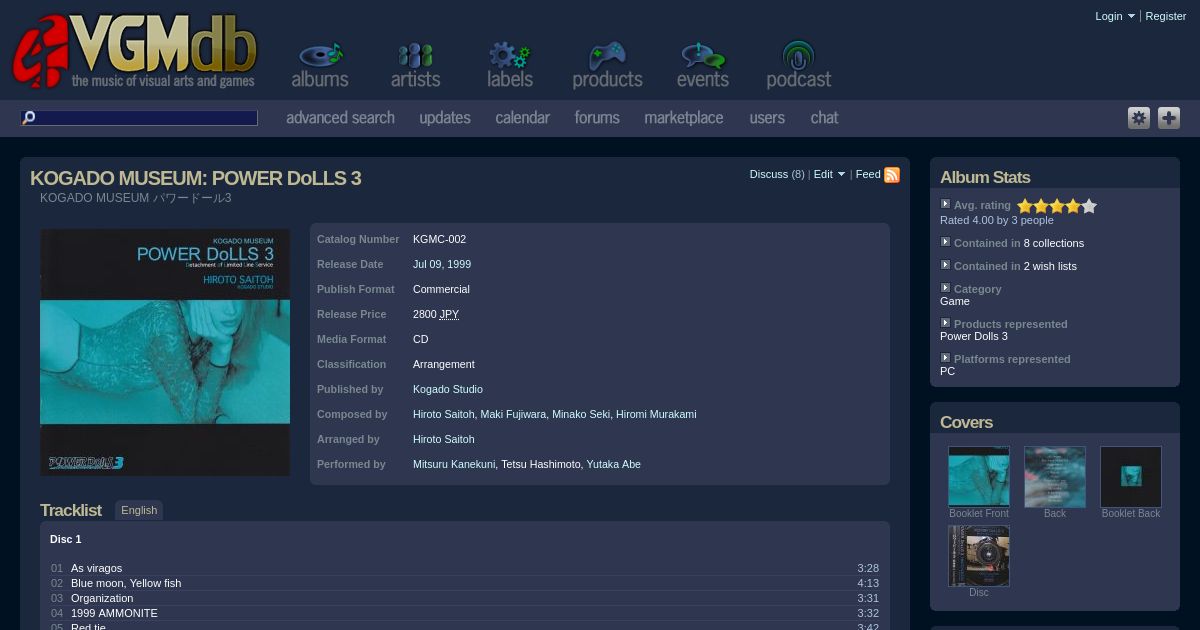Select track 'As viragos'
This screenshot has width=1200, height=630.
click(97, 568)
